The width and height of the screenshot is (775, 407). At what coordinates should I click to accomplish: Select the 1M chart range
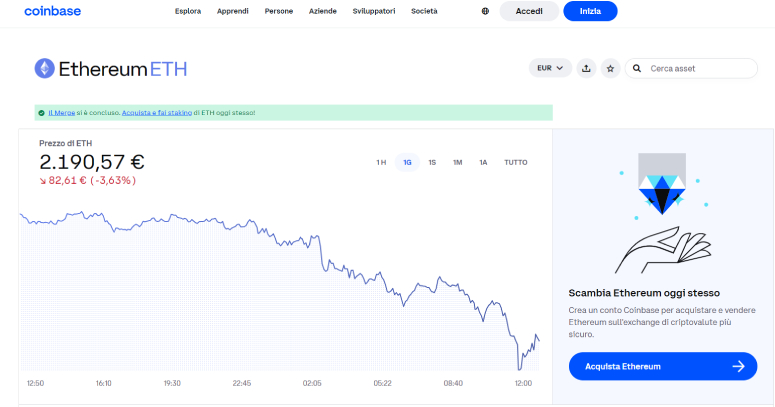pos(458,162)
